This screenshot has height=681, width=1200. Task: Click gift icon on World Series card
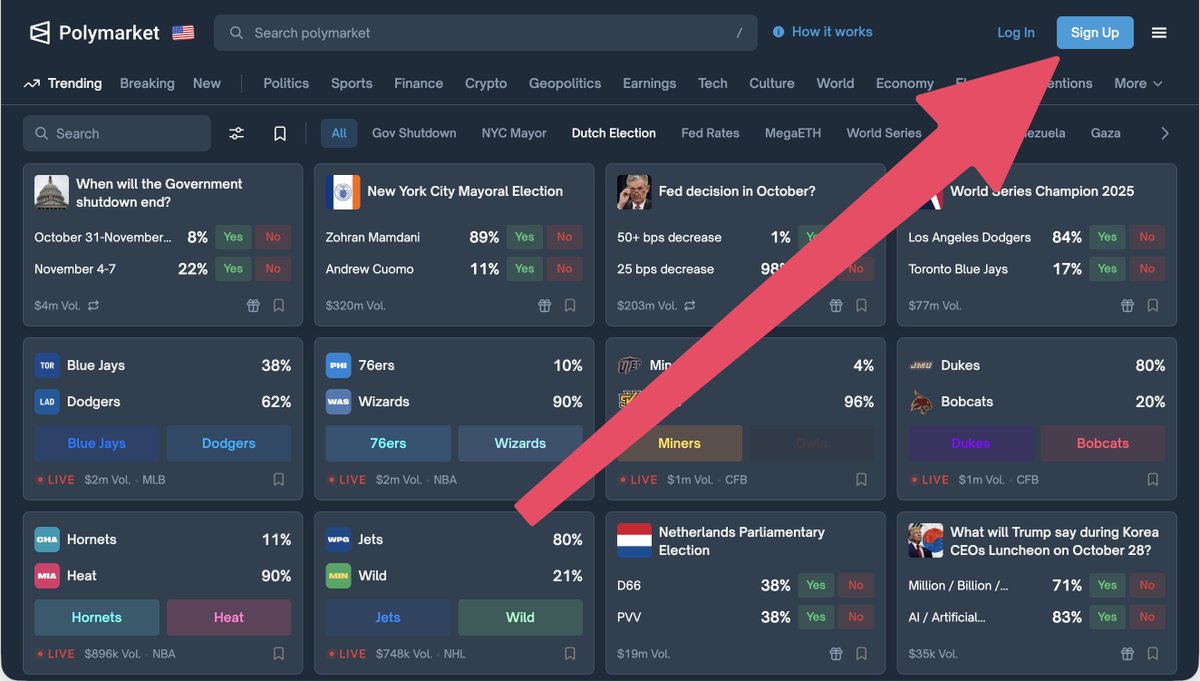coord(1127,306)
